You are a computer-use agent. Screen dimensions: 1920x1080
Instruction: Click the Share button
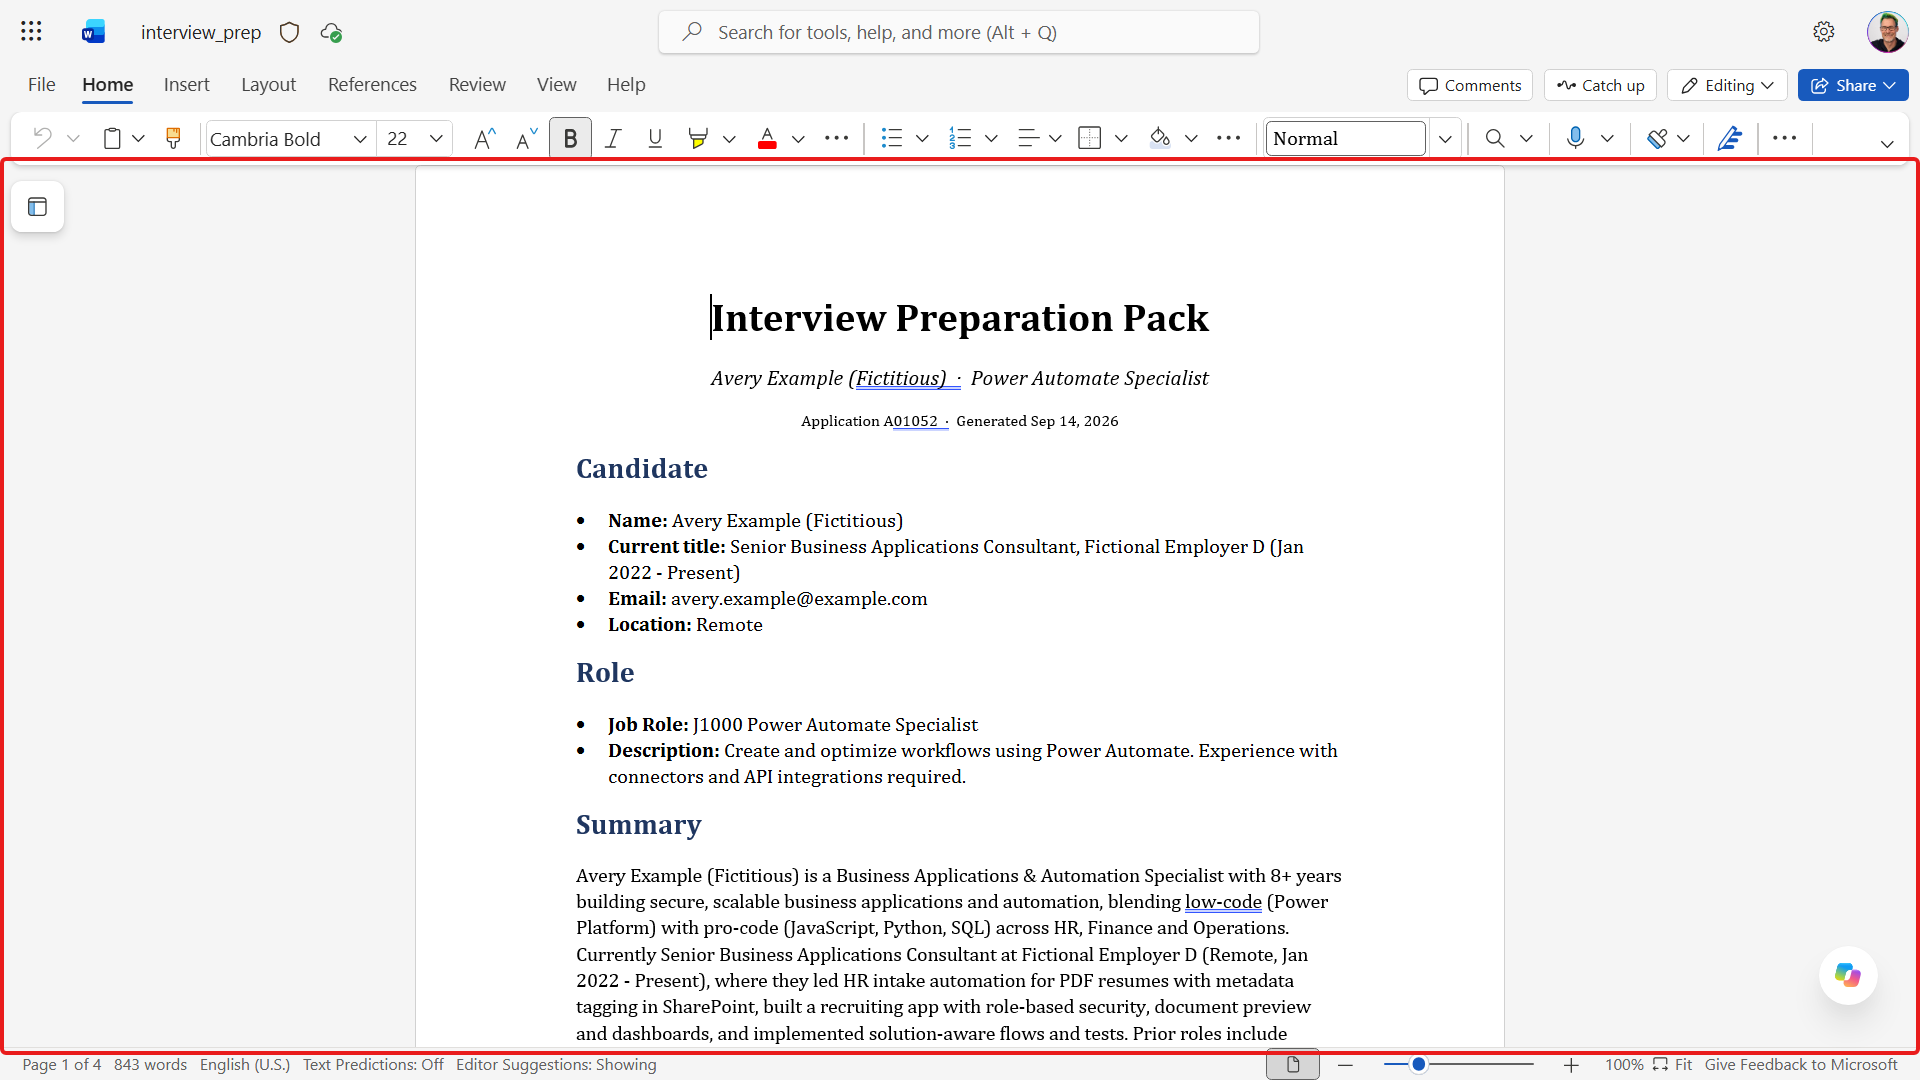point(1853,85)
